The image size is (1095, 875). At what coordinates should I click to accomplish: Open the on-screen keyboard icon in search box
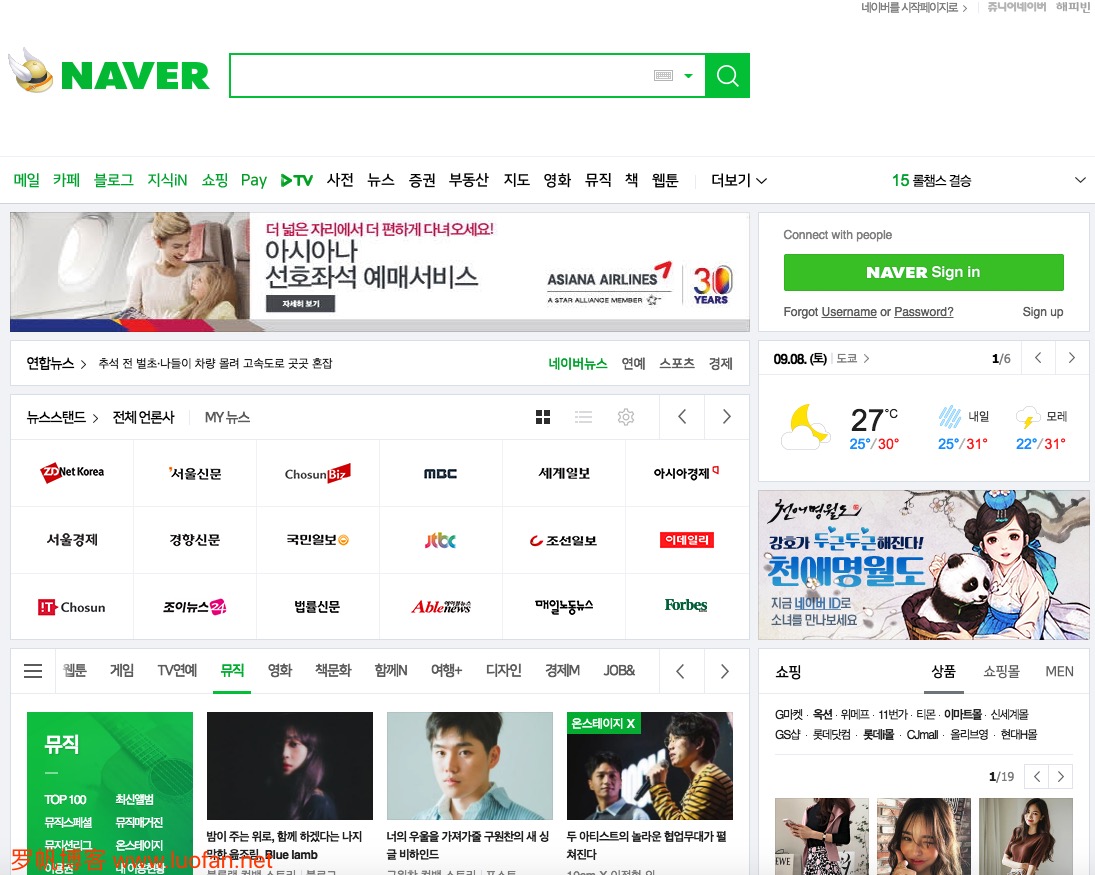[x=663, y=75]
